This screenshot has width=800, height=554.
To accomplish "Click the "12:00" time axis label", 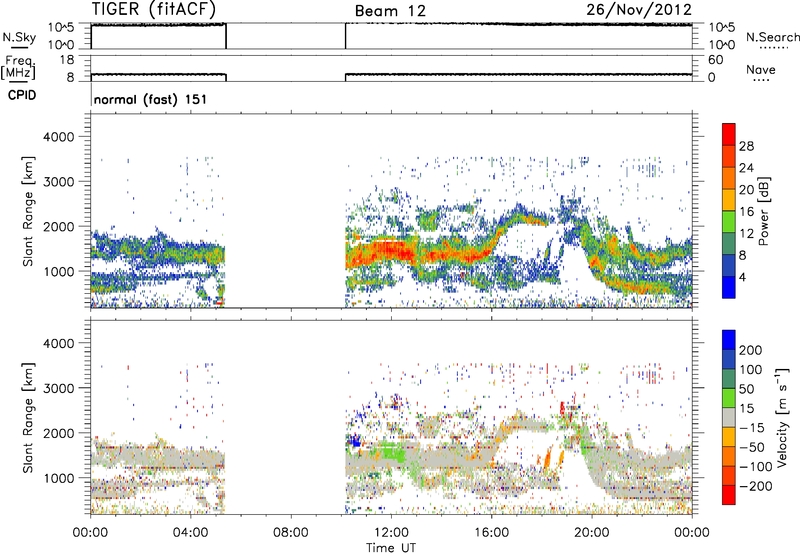I will [391, 533].
